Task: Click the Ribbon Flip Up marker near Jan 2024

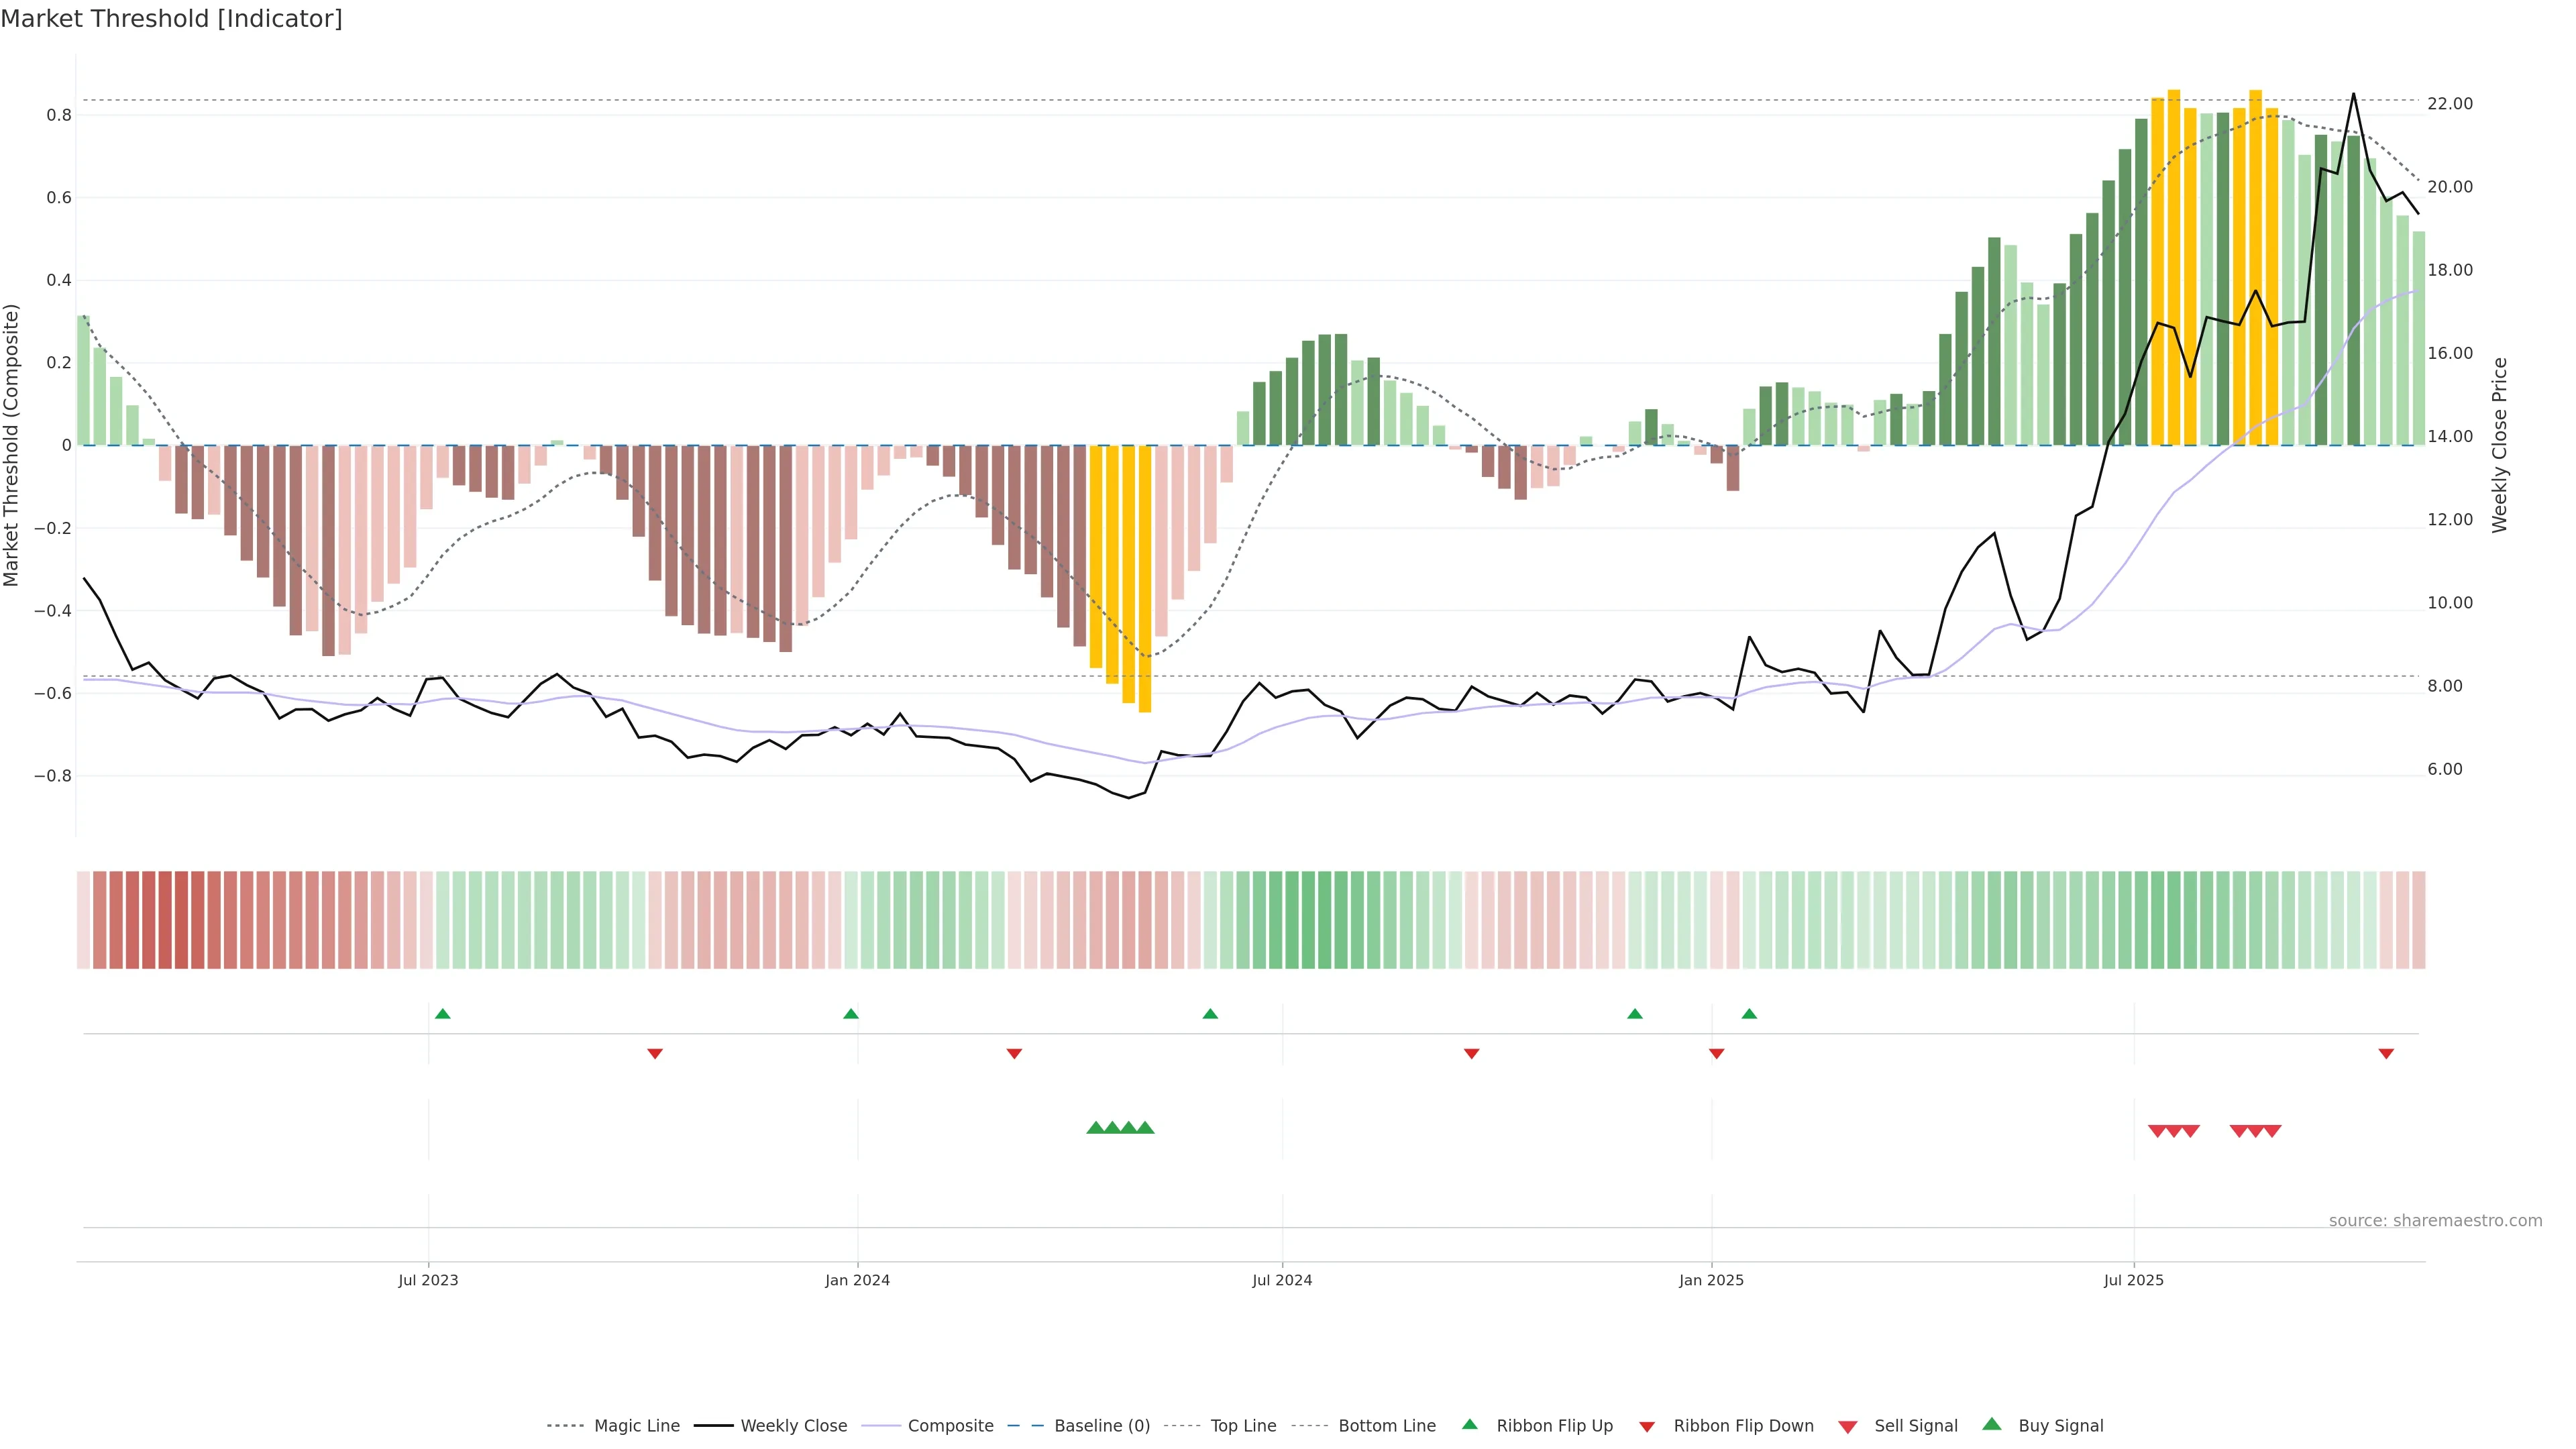Action: coord(851,1014)
